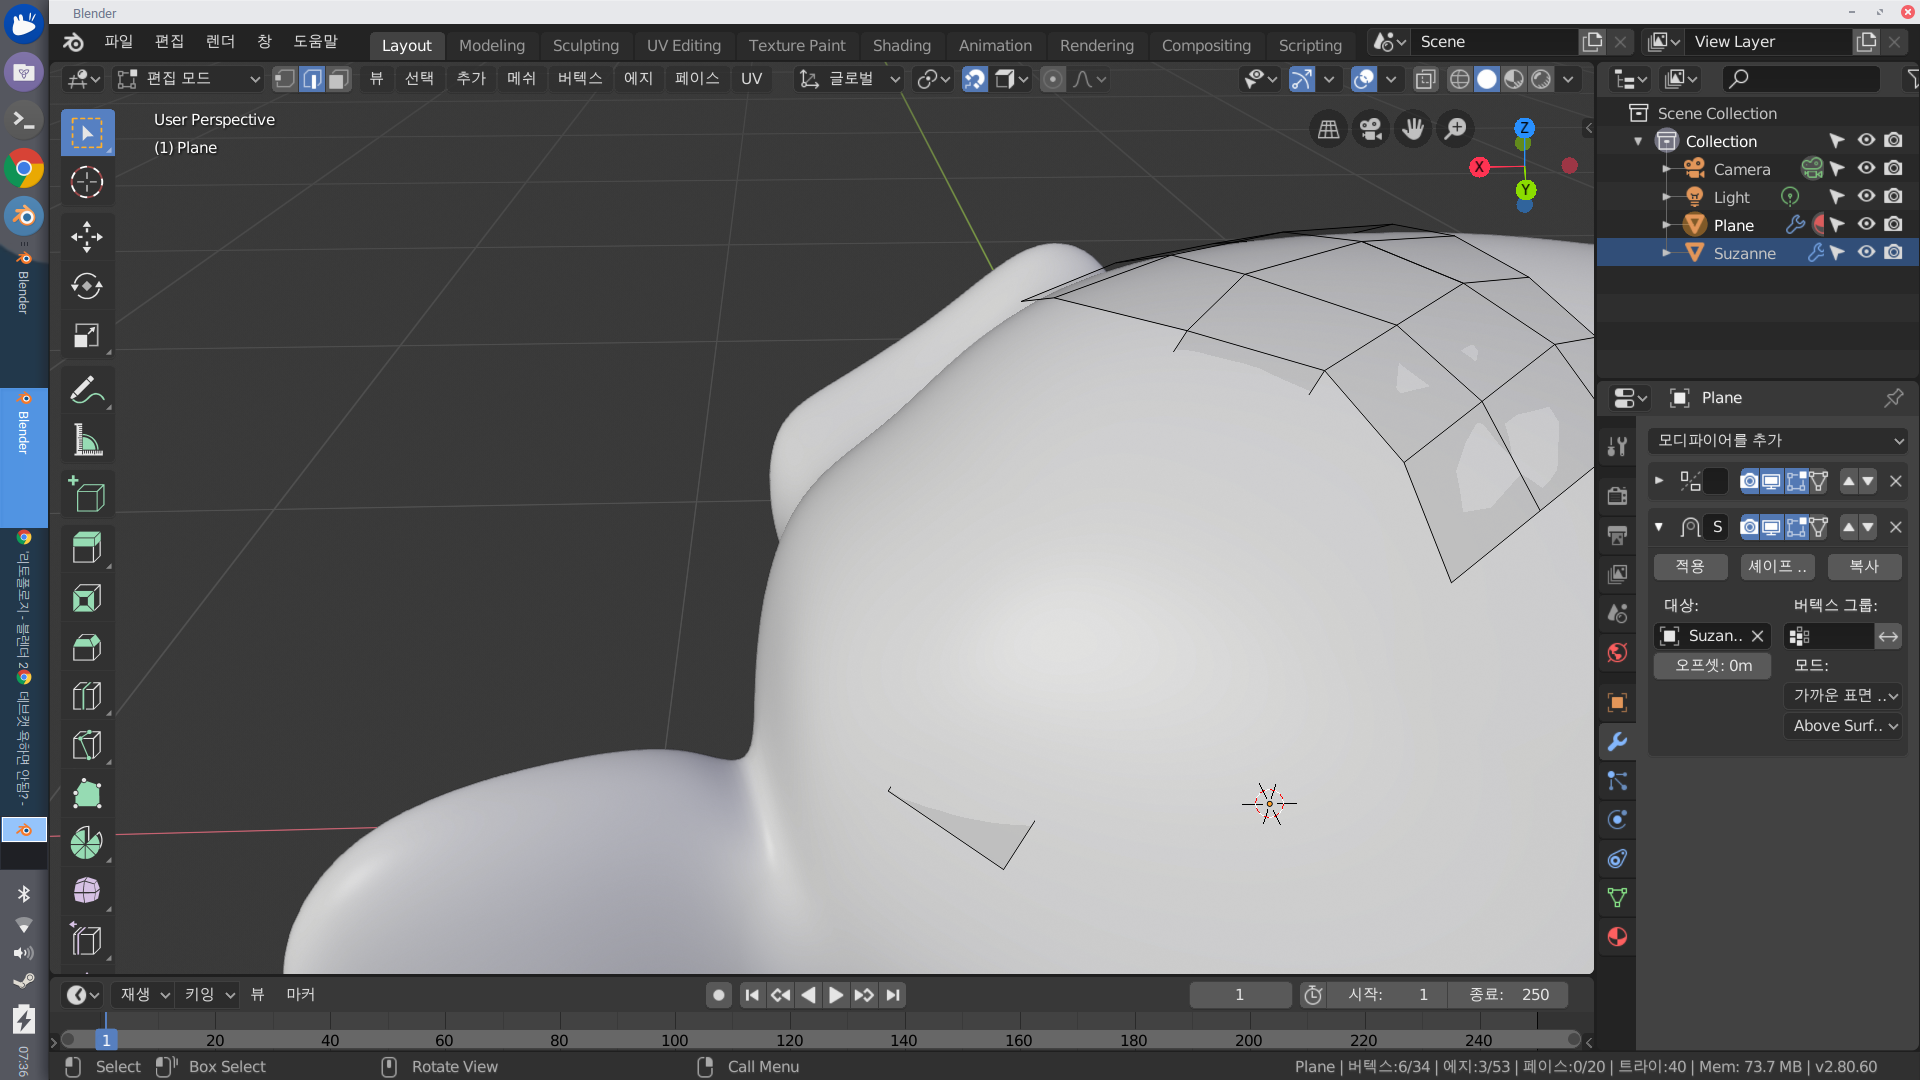Toggle viewport overlays
Screen dimensions: 1920x1080
coord(1364,79)
